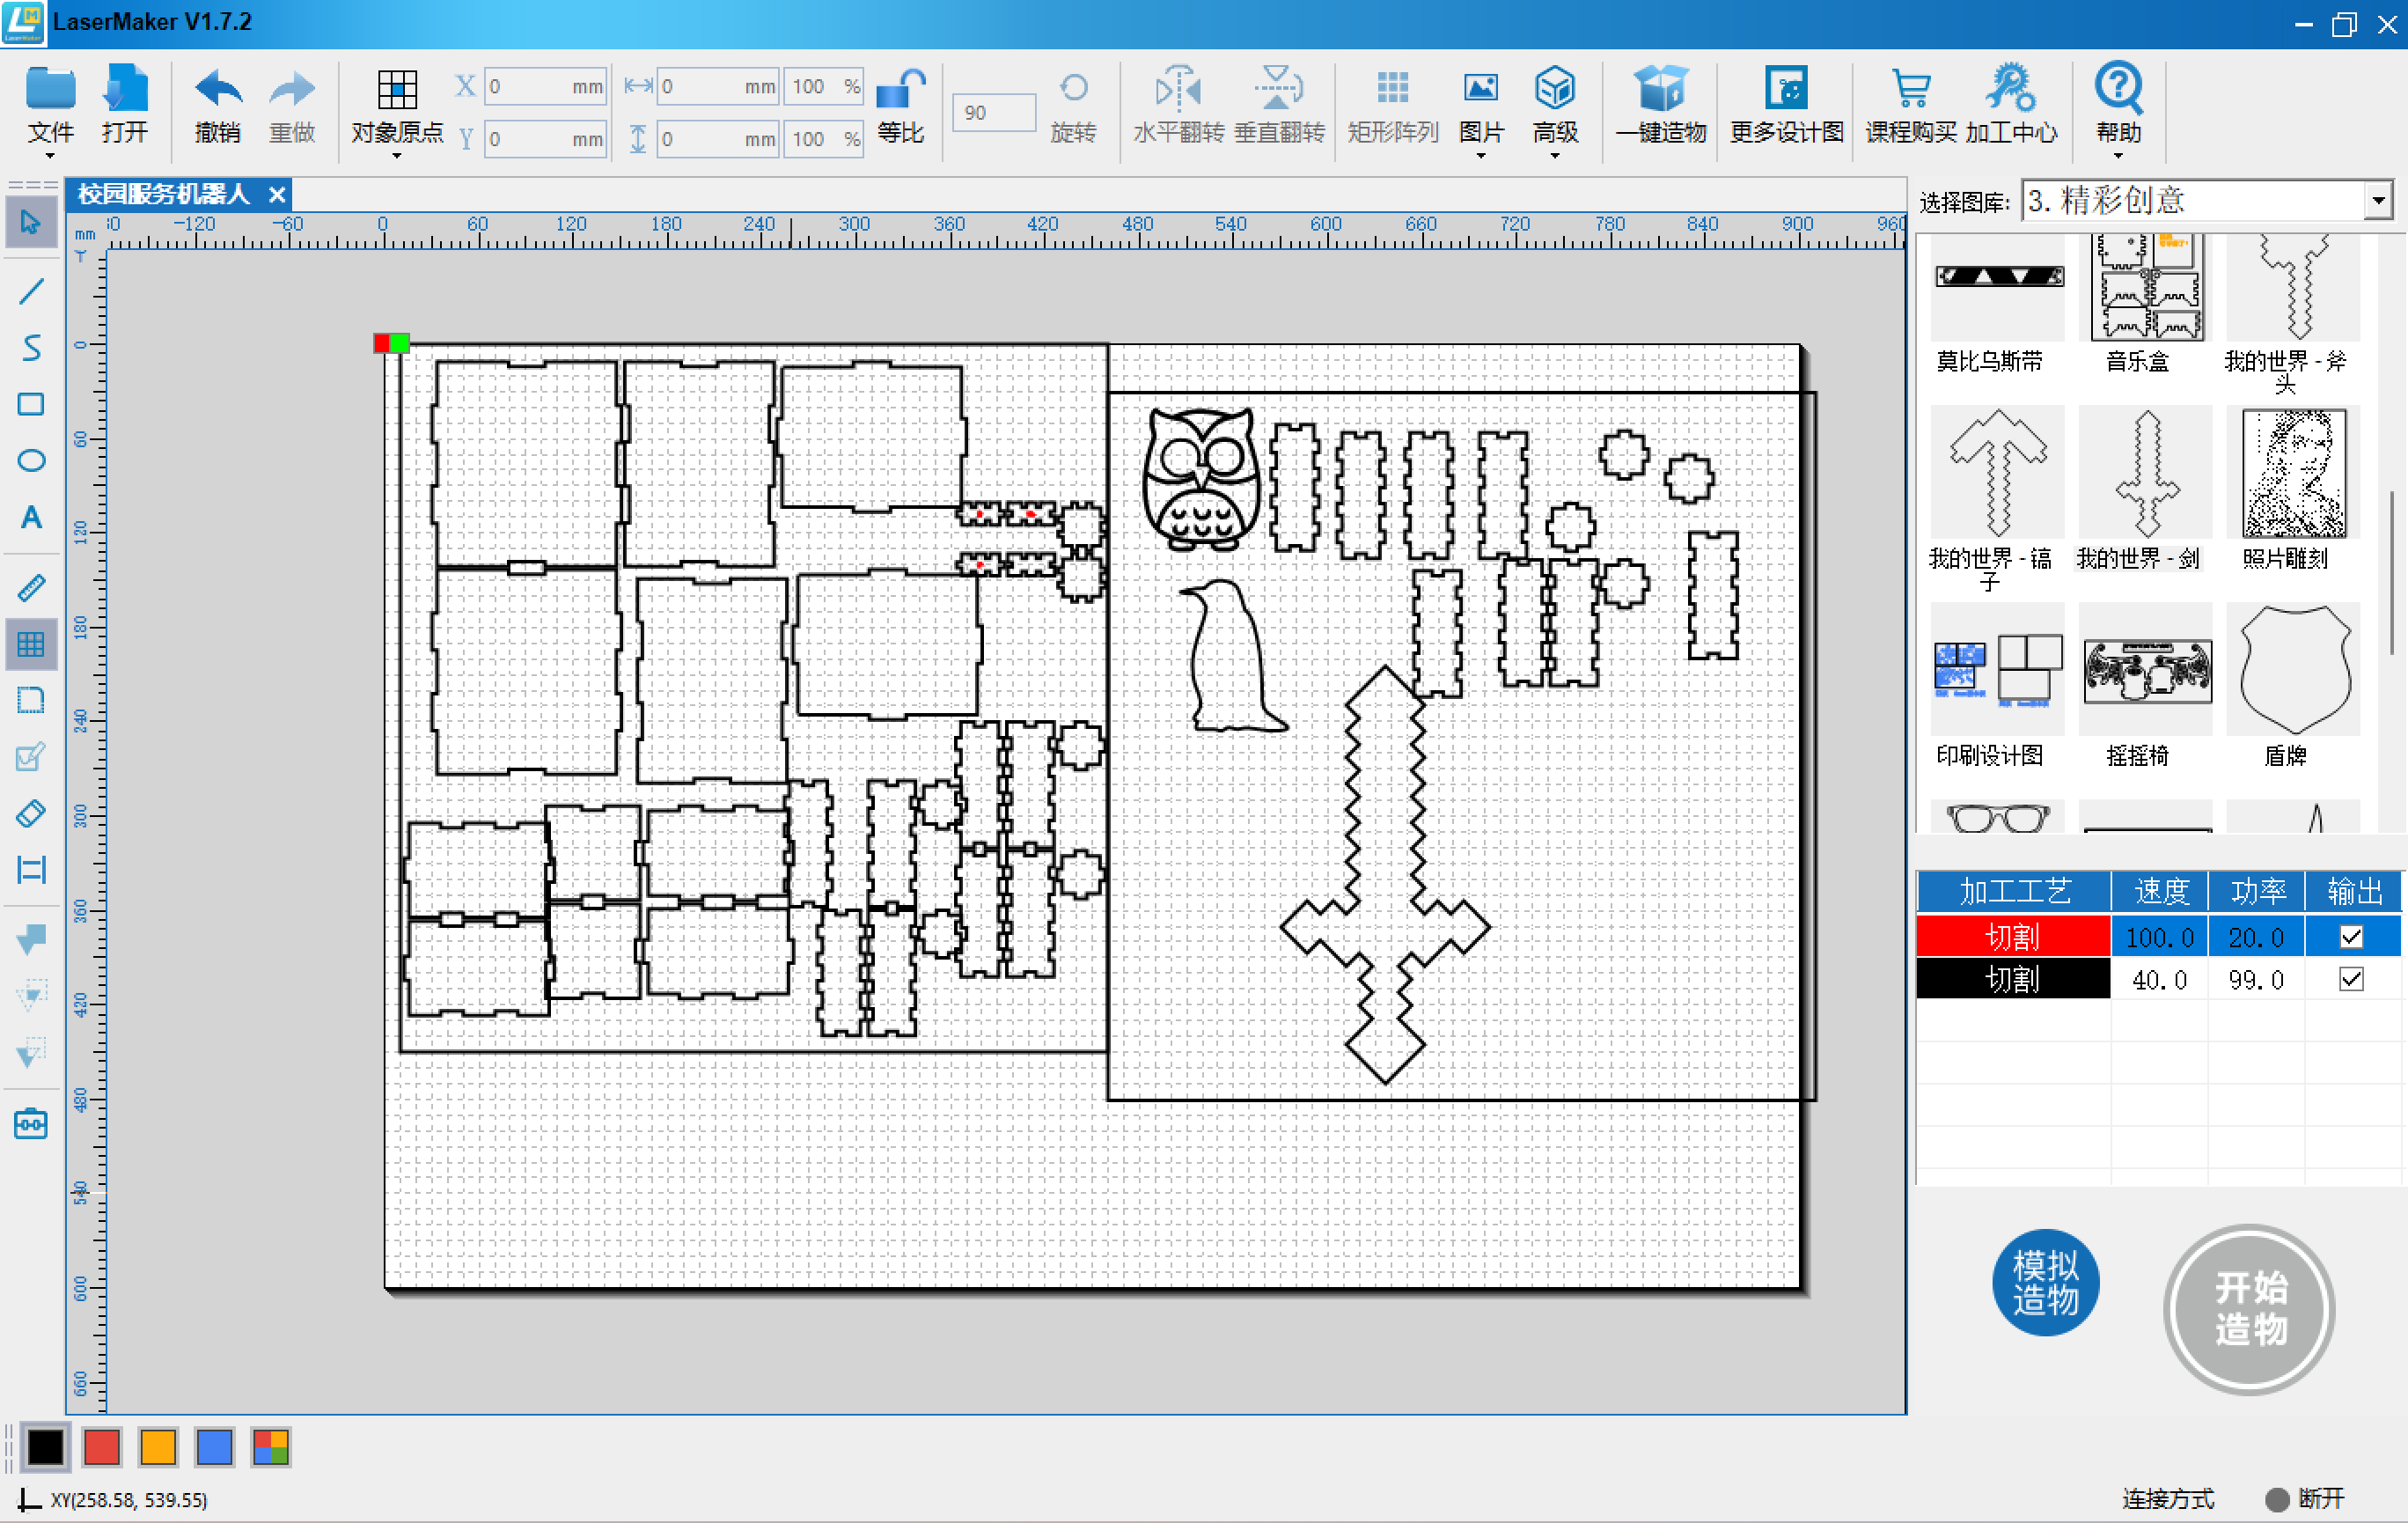Click the rotation angle field showing 90
Screen dimensions: 2408x1523
(993, 112)
